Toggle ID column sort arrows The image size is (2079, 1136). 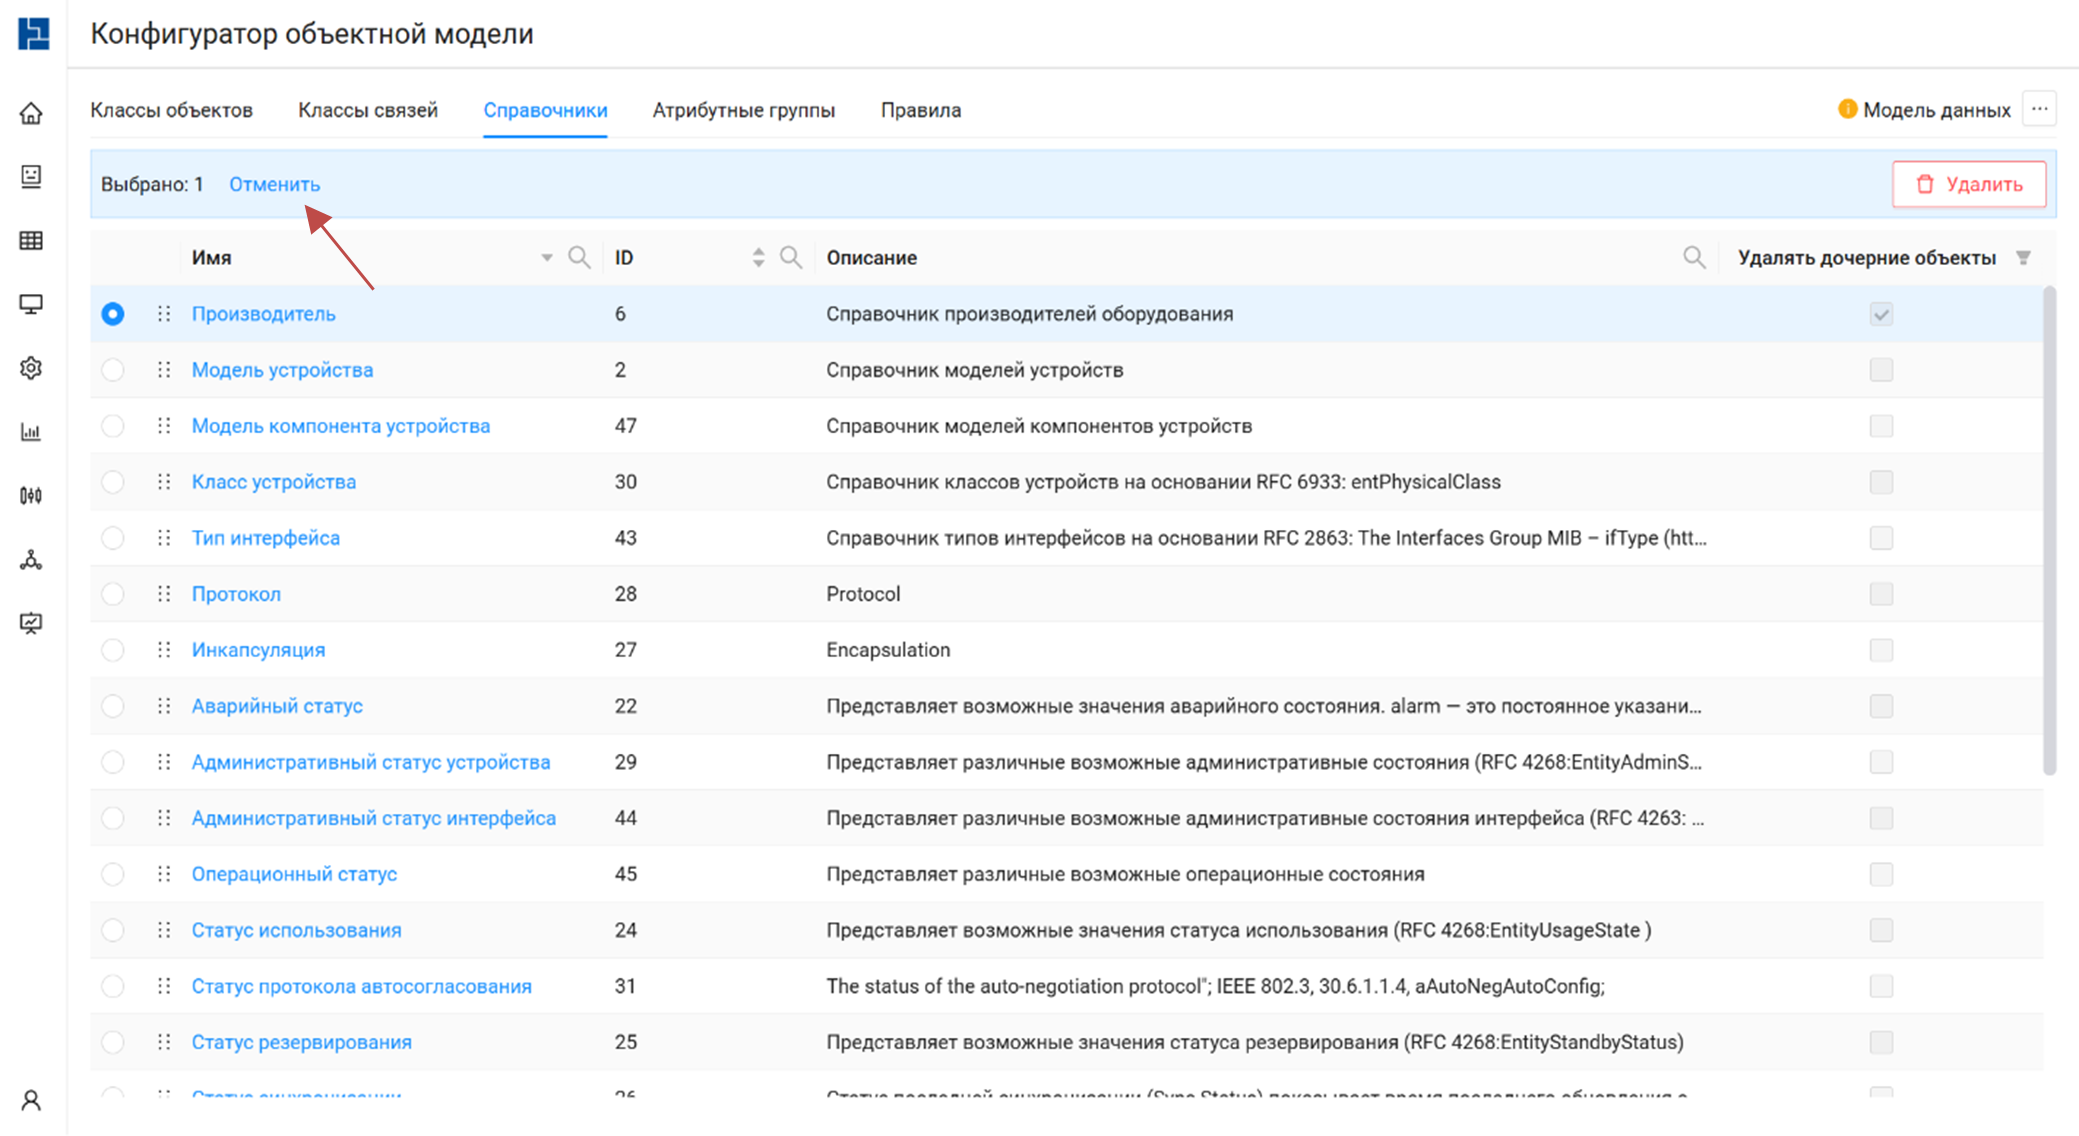point(758,258)
